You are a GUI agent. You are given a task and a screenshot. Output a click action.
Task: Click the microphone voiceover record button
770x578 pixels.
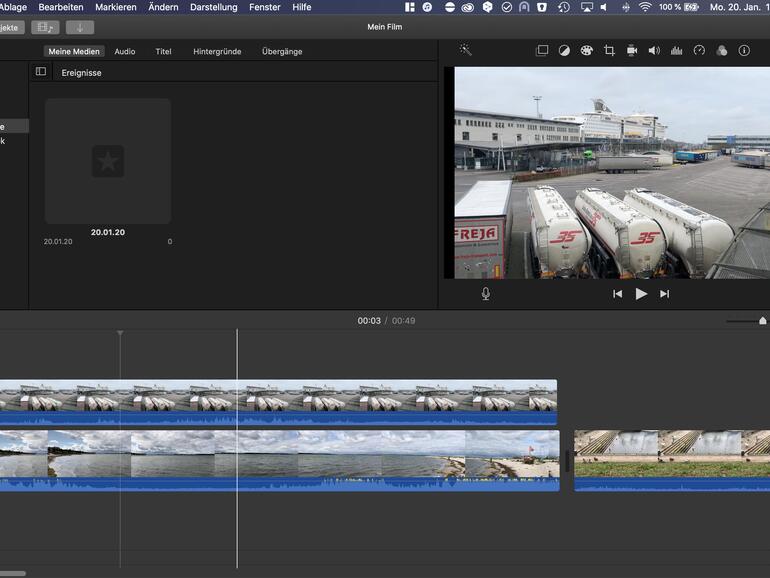tap(486, 294)
